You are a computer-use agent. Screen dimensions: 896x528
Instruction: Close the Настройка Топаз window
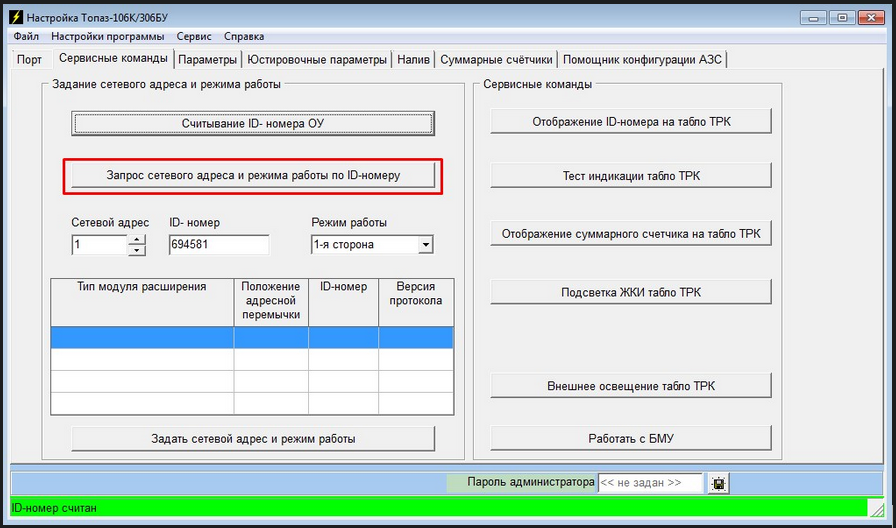click(871, 18)
